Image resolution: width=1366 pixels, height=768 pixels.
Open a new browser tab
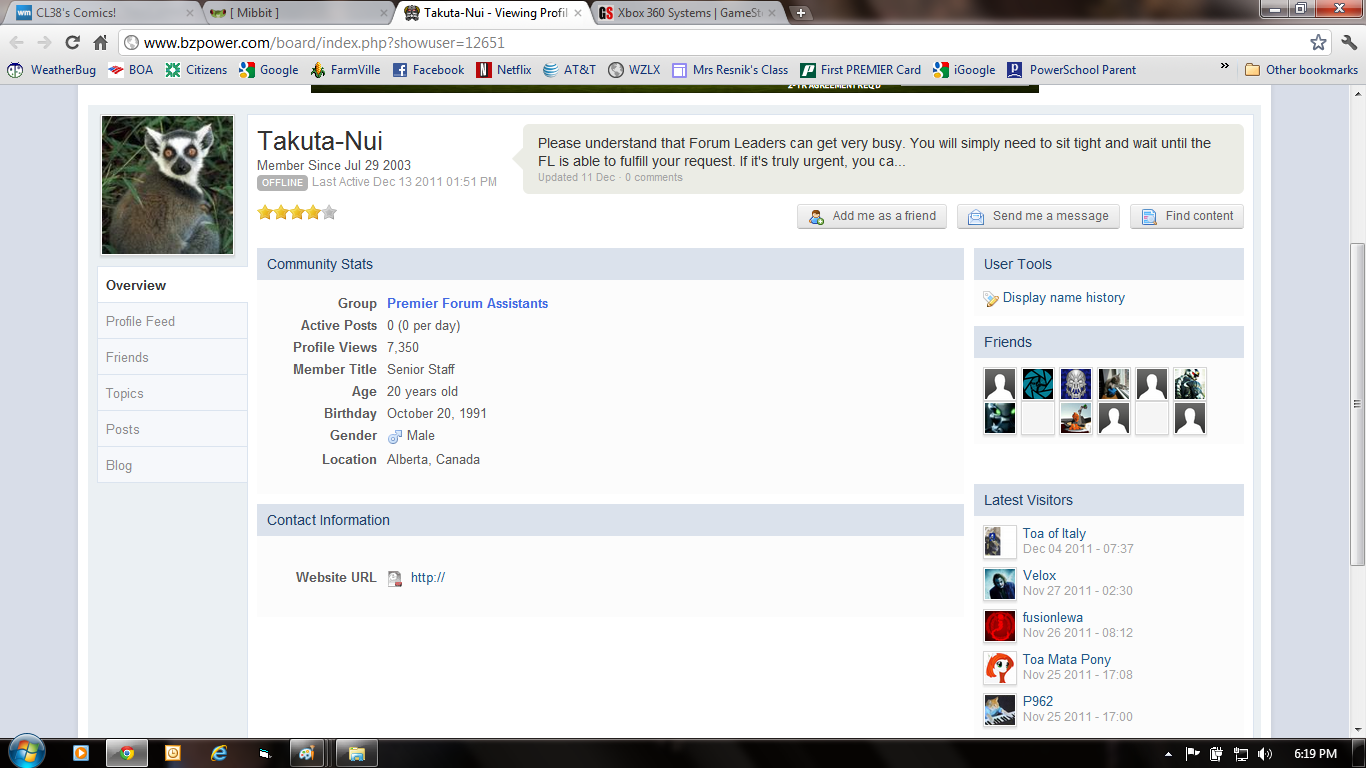point(801,13)
